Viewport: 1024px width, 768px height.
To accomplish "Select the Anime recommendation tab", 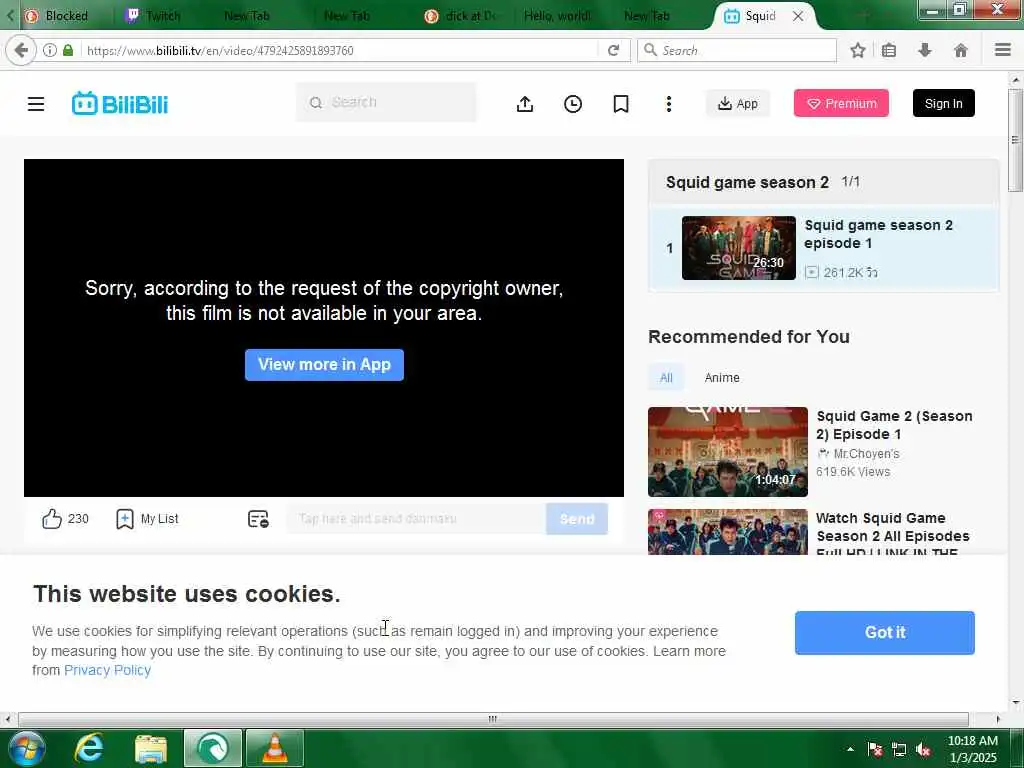I will coord(722,377).
